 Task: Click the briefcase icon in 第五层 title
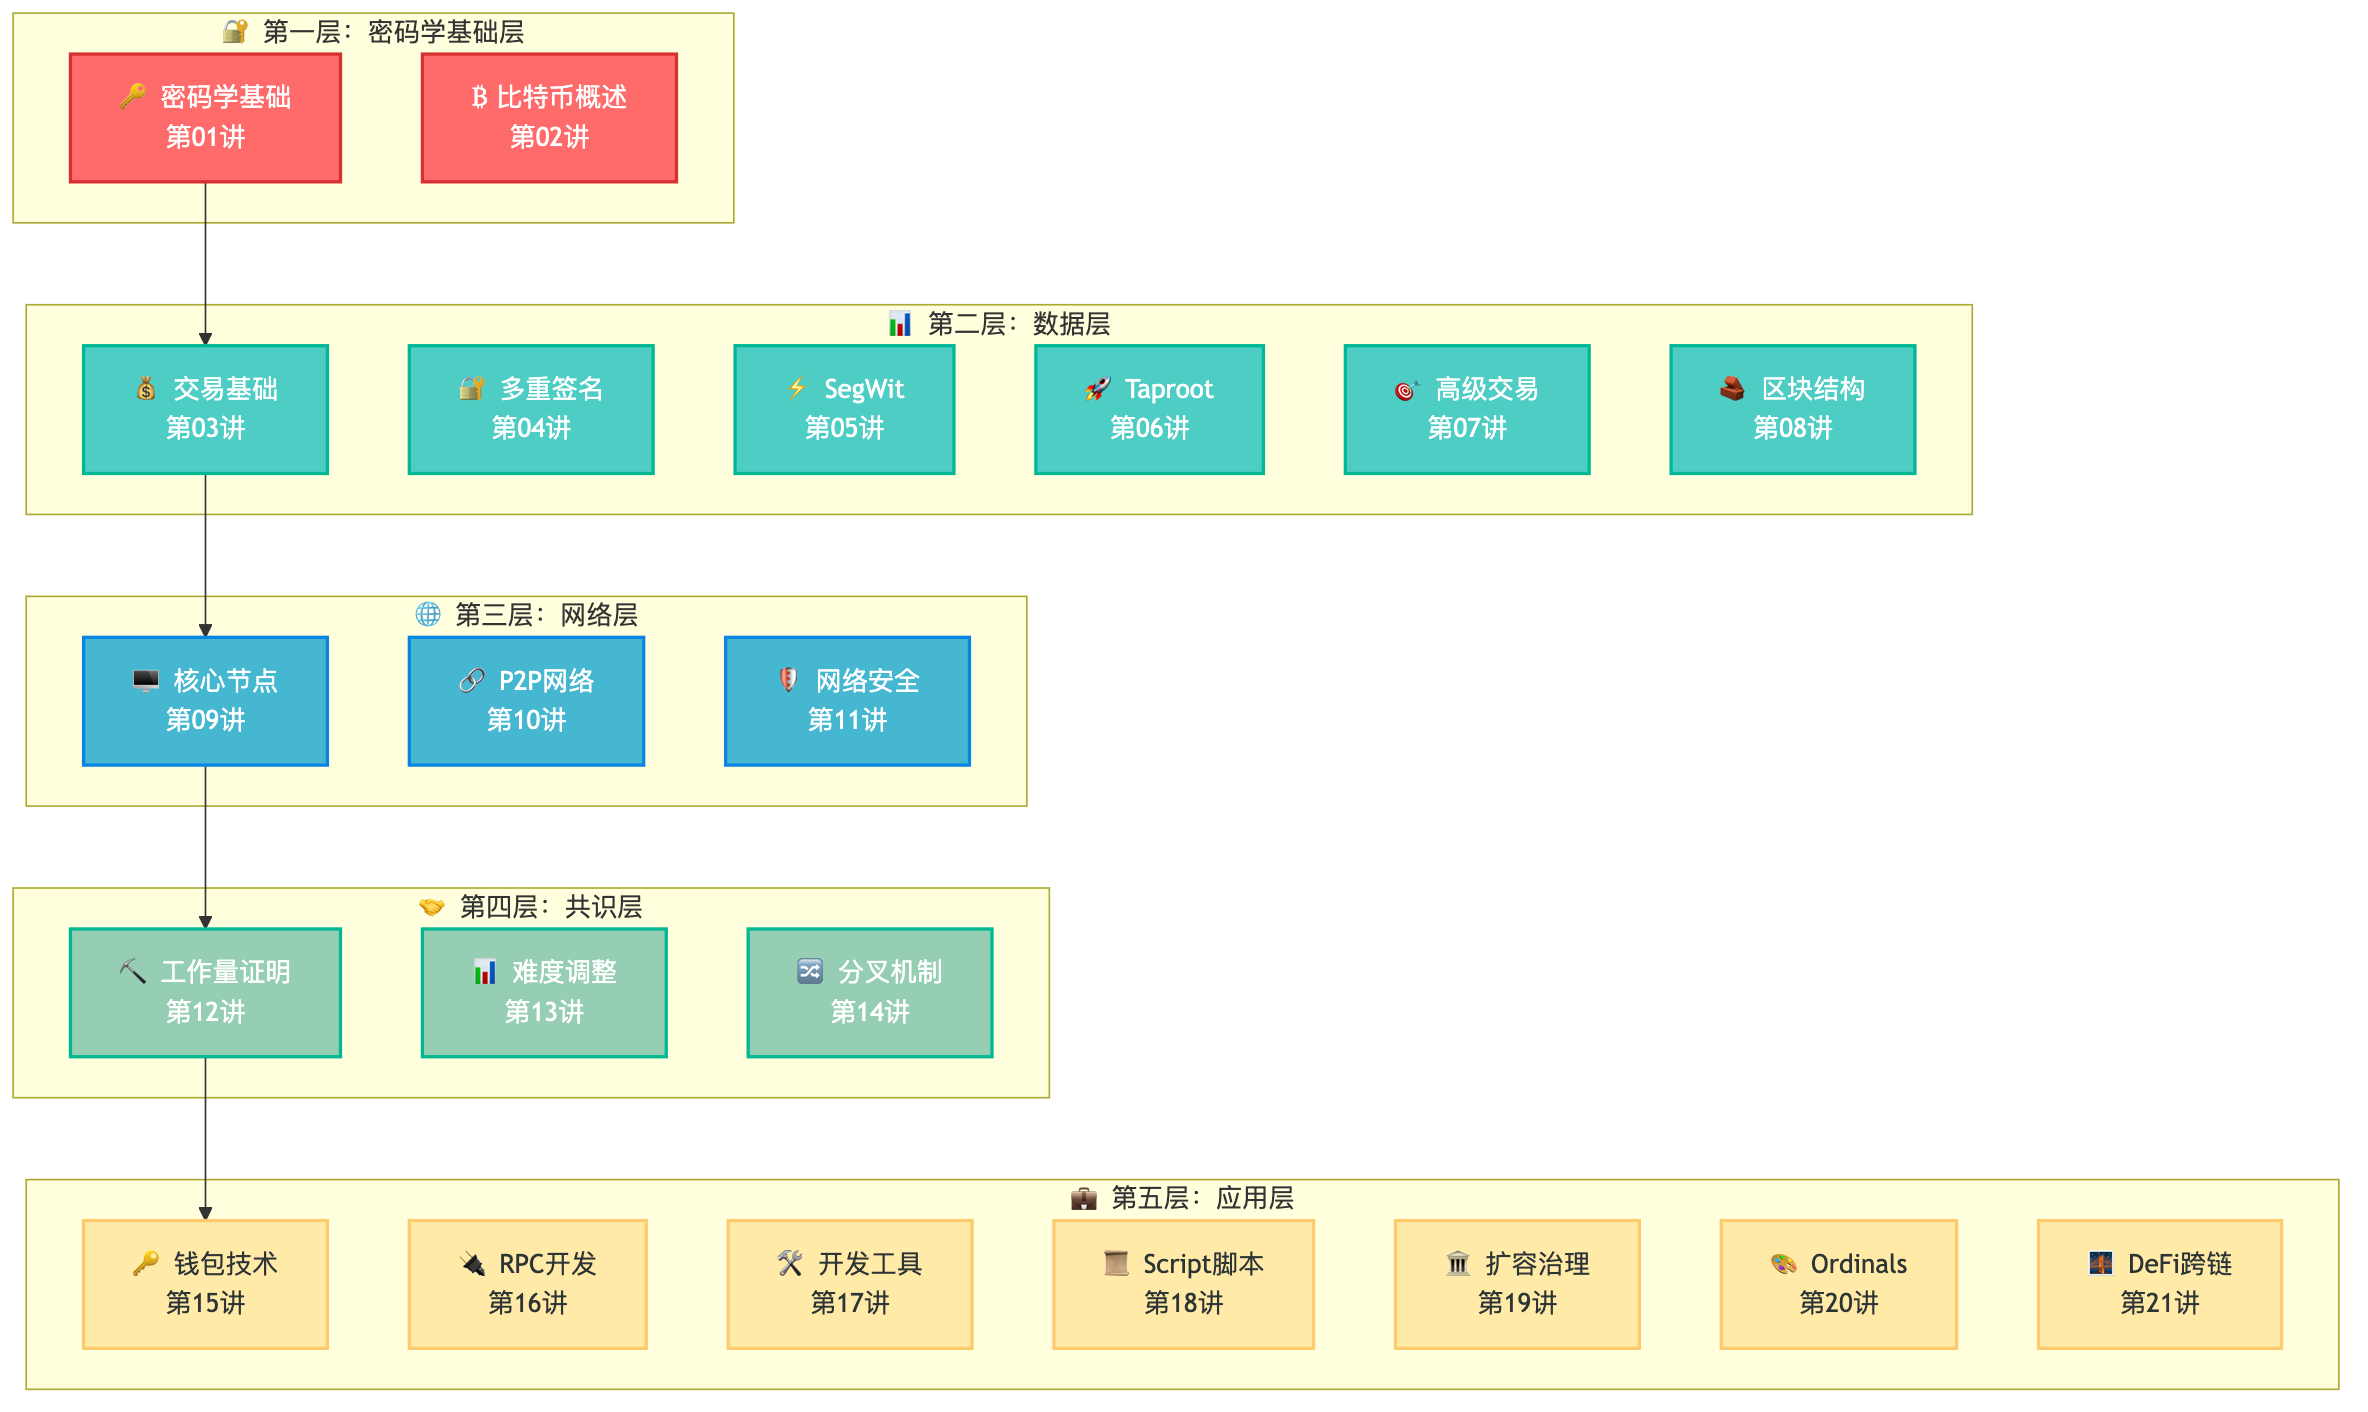[1084, 1197]
